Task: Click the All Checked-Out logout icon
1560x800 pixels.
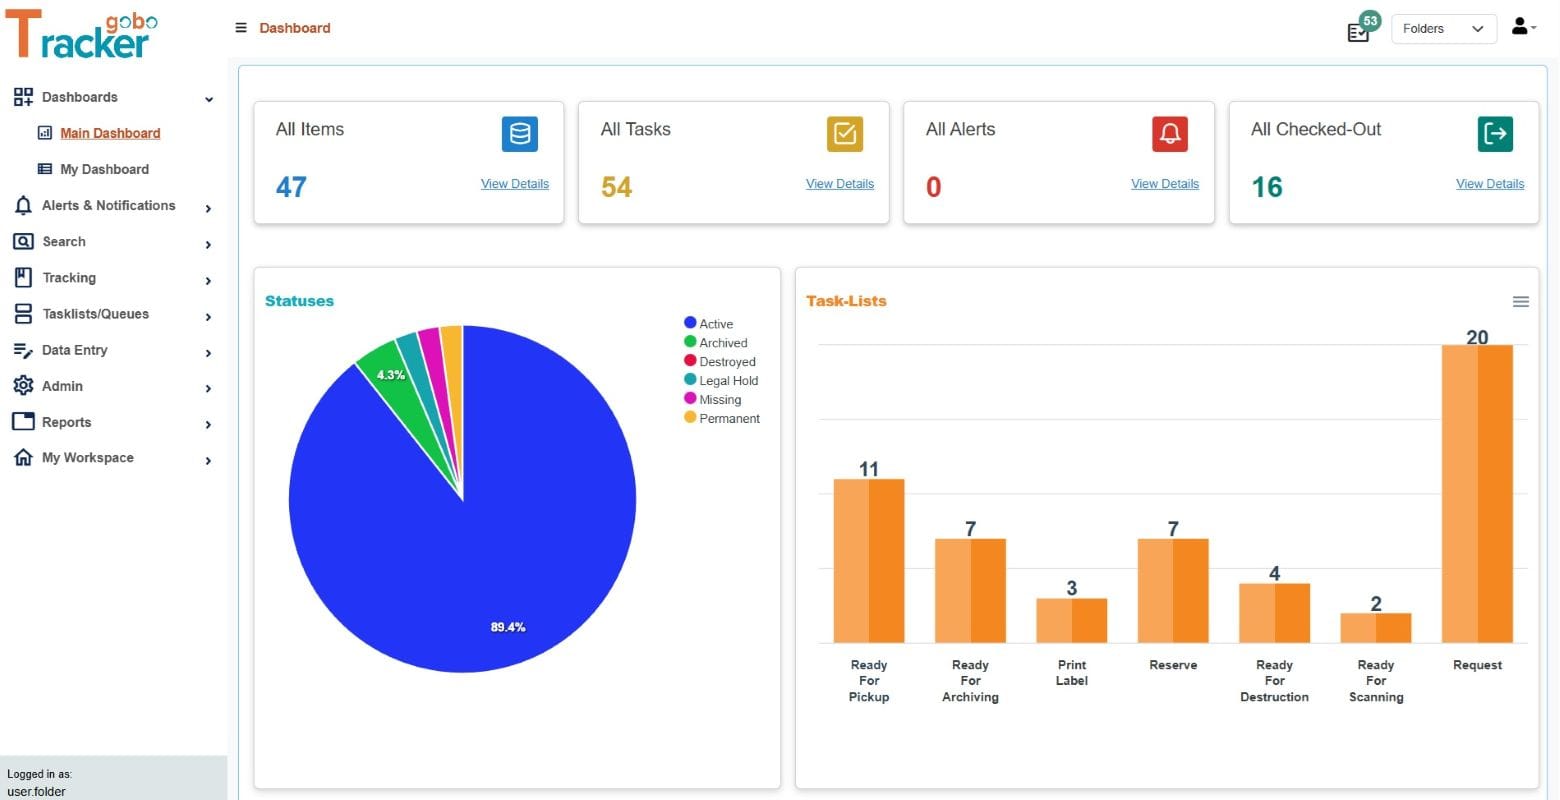Action: point(1494,133)
